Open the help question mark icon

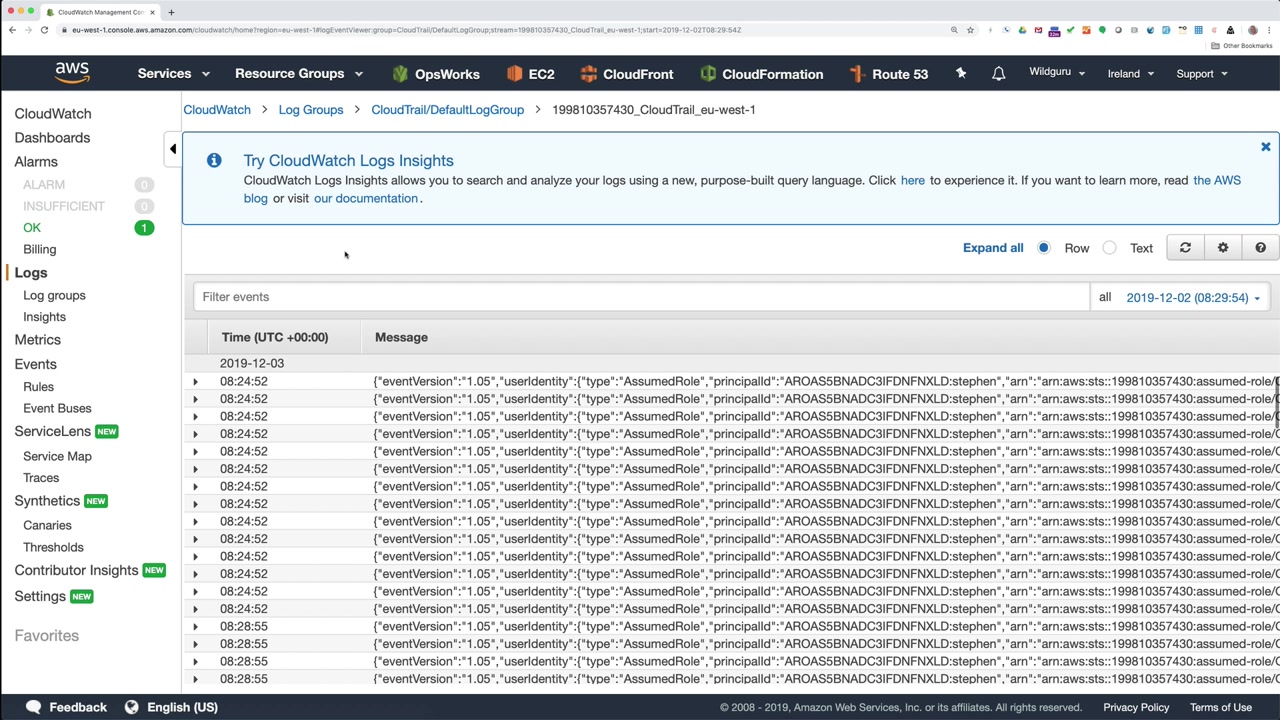point(1260,248)
